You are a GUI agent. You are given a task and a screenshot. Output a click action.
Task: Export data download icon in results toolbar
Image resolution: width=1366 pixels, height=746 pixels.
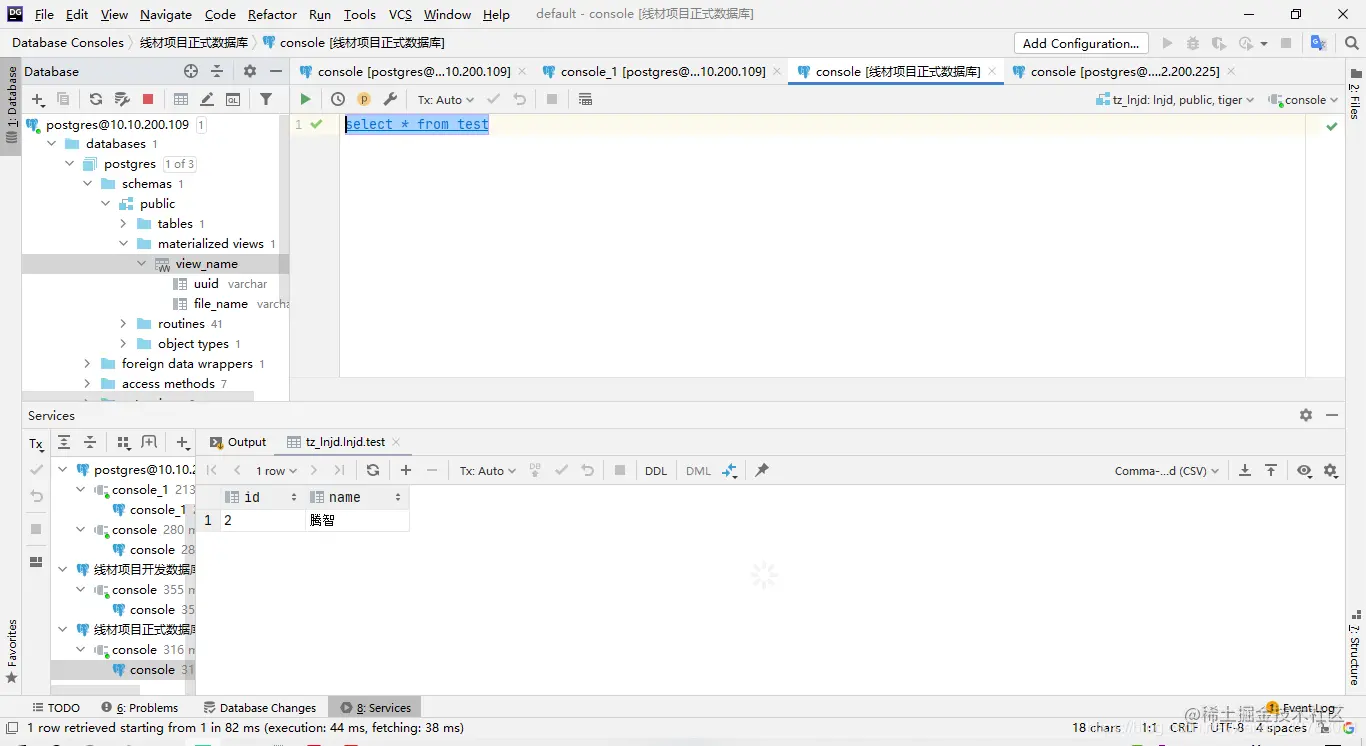[1245, 470]
